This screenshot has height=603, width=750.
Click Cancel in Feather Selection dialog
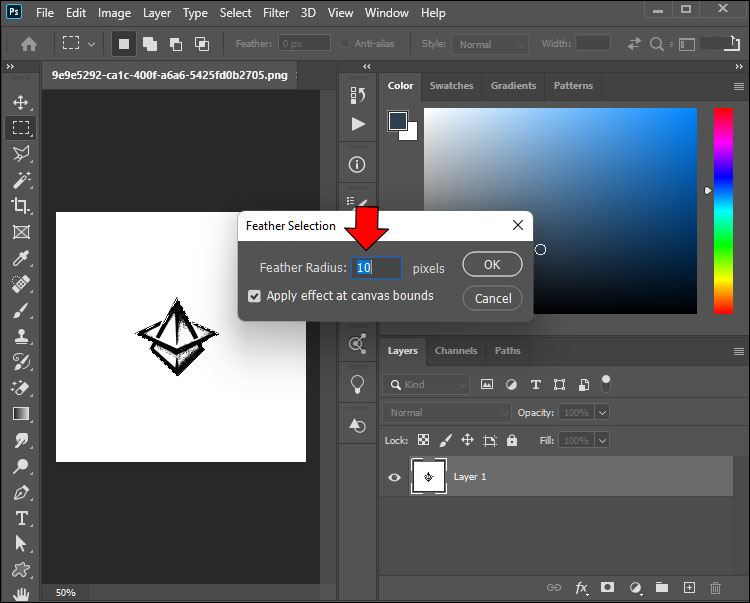(x=493, y=298)
